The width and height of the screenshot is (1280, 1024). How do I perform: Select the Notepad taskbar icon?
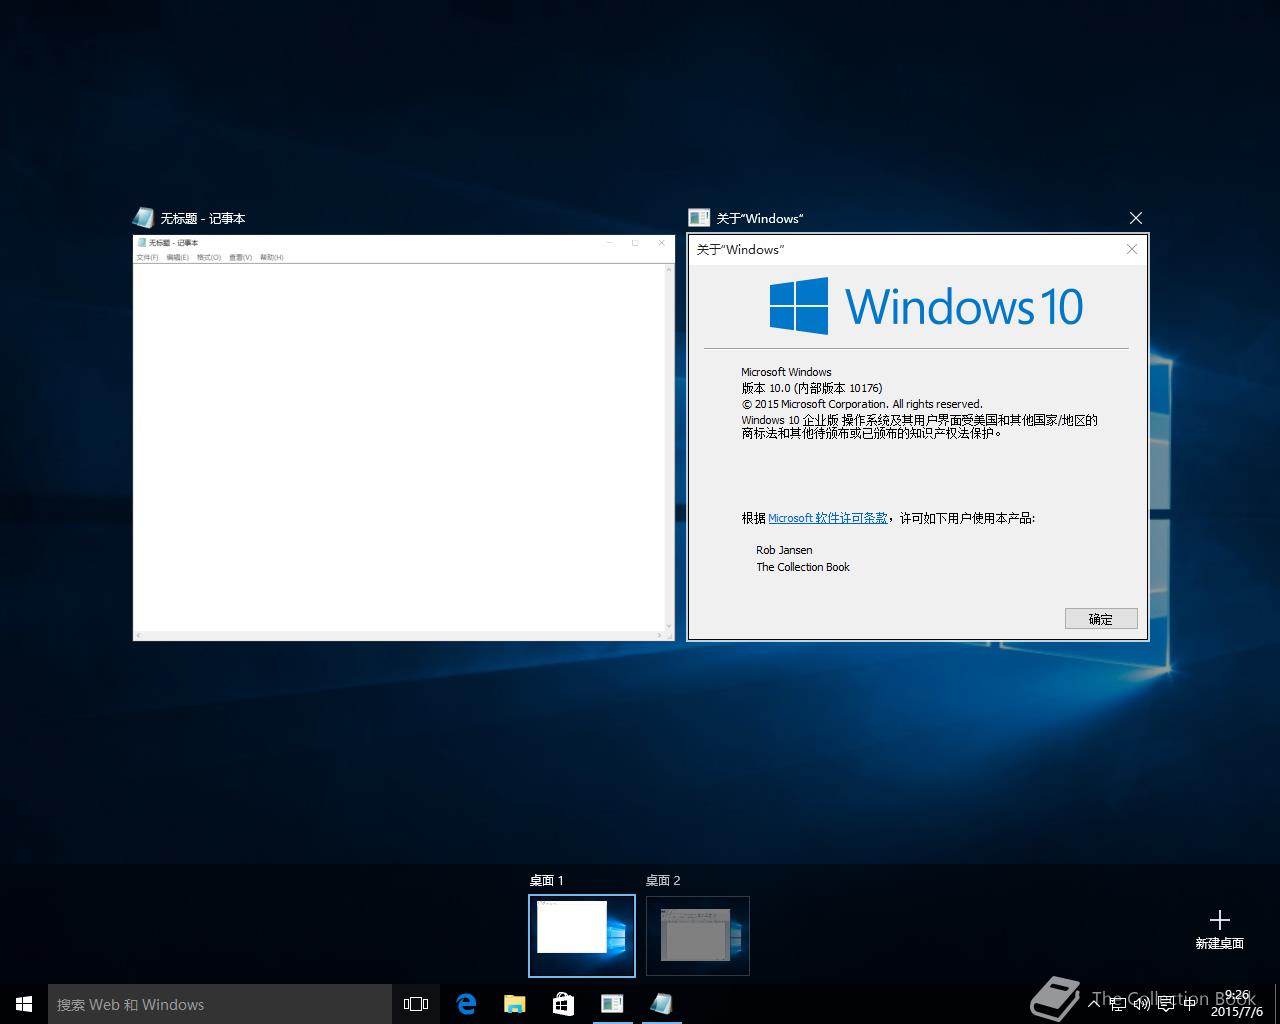coord(661,1004)
